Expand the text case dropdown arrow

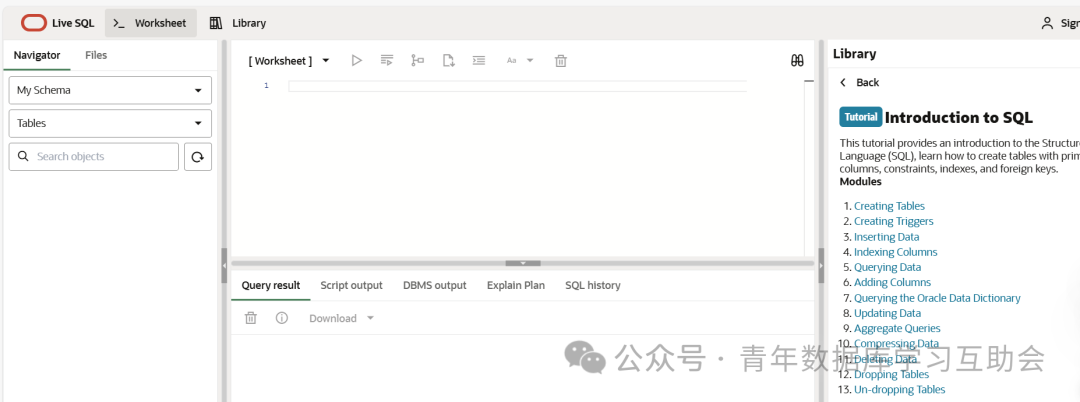530,61
